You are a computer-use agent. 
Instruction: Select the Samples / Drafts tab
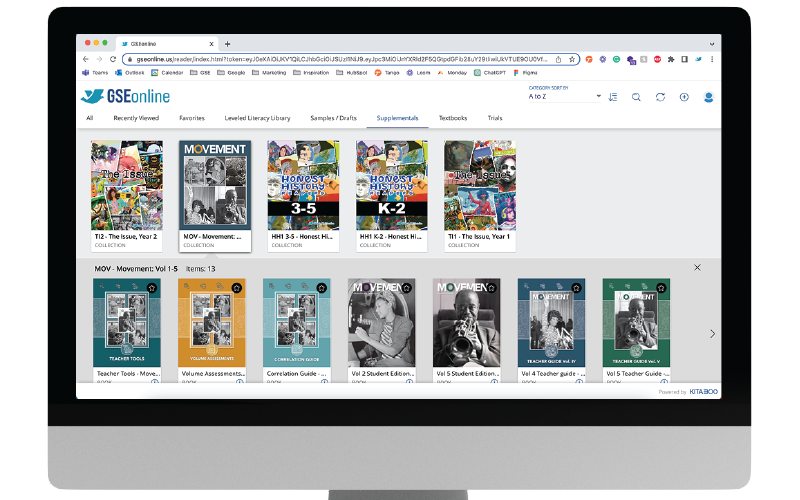(x=334, y=118)
